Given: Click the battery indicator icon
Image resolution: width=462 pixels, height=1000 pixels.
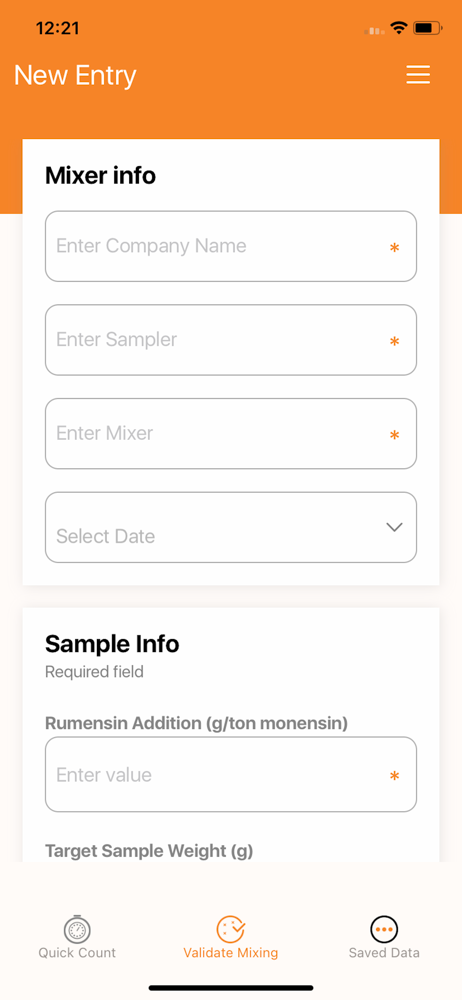Looking at the screenshot, I should tap(426, 28).
